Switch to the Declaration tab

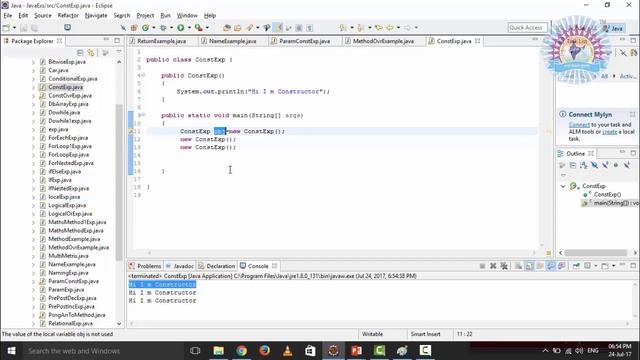coord(217,266)
